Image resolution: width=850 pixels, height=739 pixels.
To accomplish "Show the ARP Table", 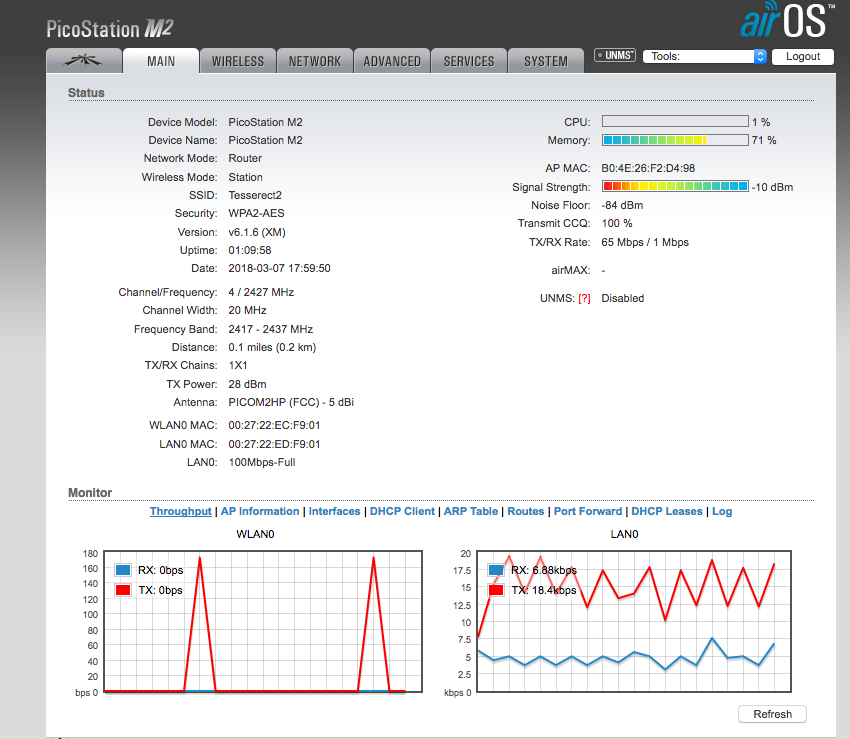I will tap(471, 511).
